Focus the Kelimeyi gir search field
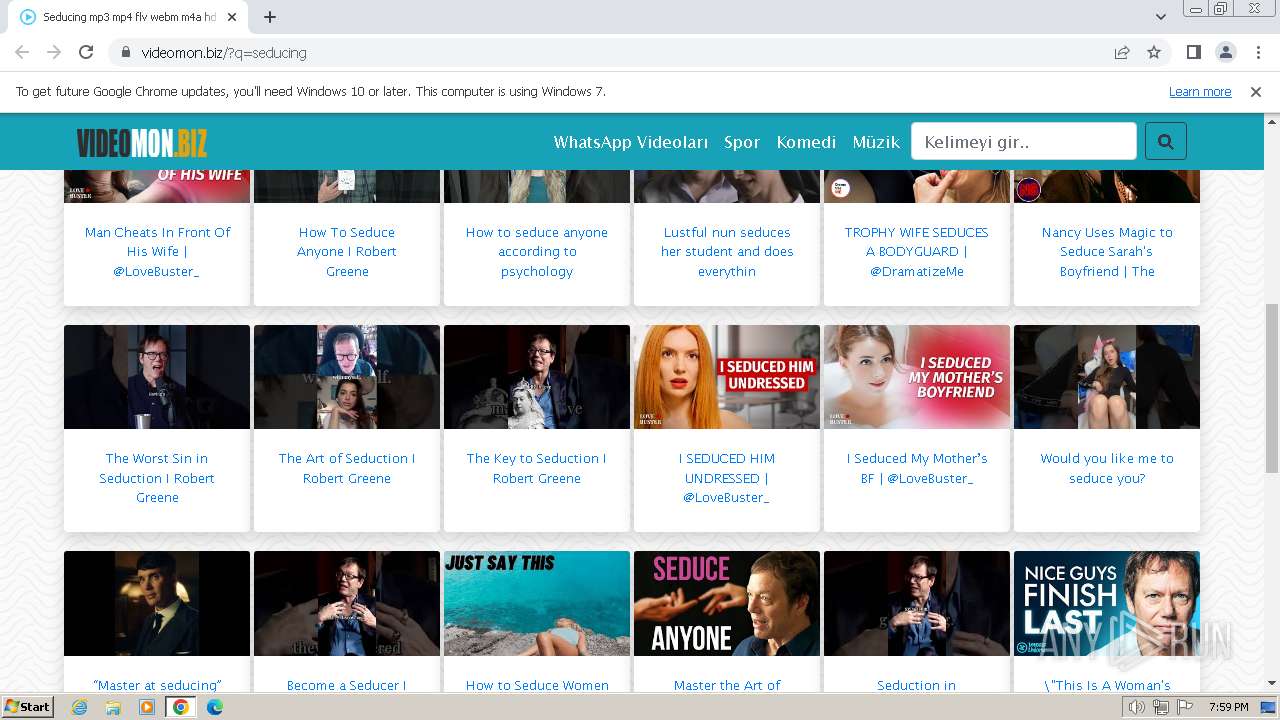The image size is (1280, 720). pos(1024,142)
